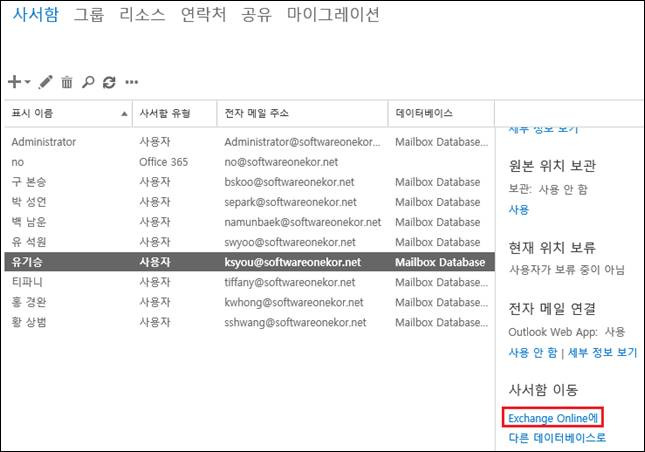The width and height of the screenshot is (645, 452).
Task: Click Mailbox Database cell in Administrator row
Action: (441, 142)
